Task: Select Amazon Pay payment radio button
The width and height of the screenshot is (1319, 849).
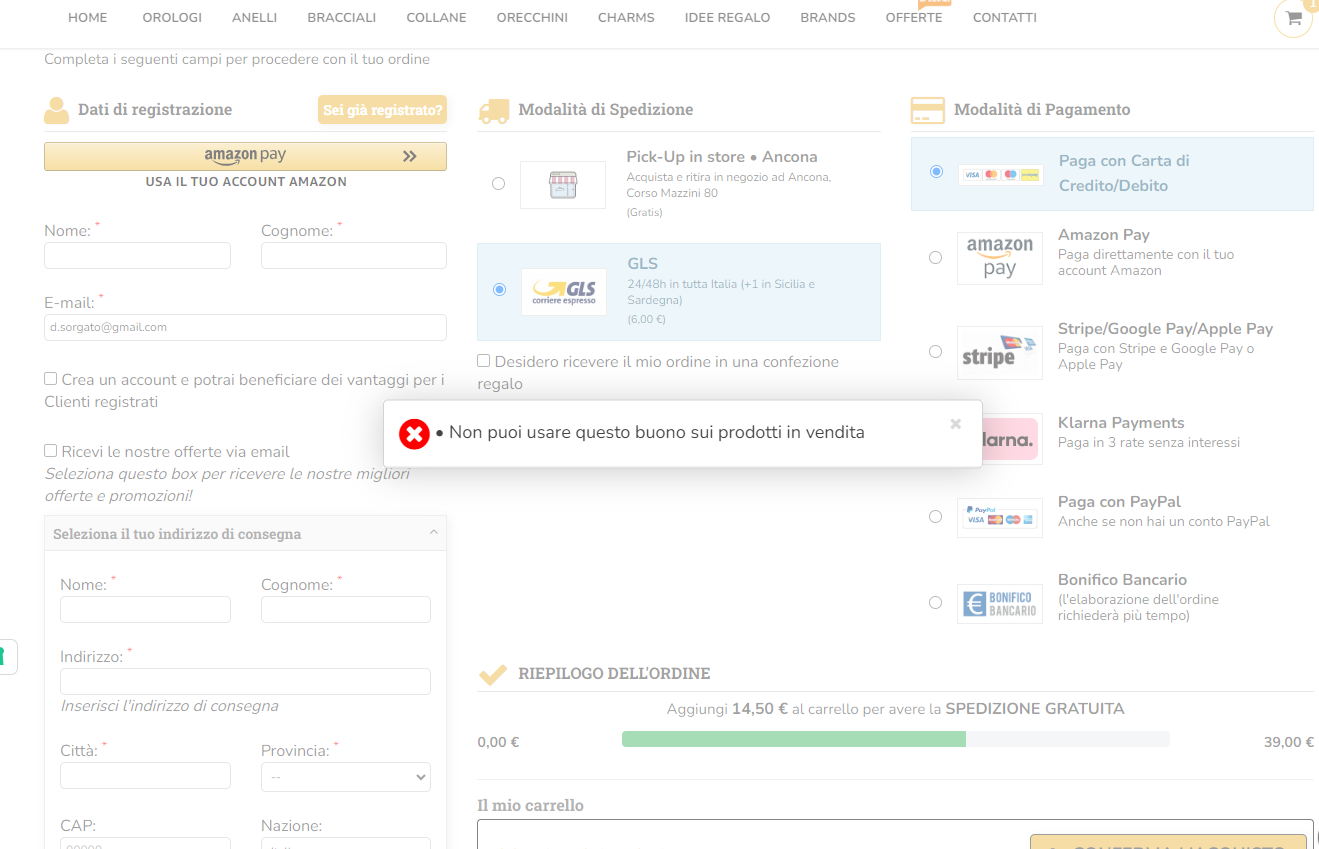Action: pos(935,258)
